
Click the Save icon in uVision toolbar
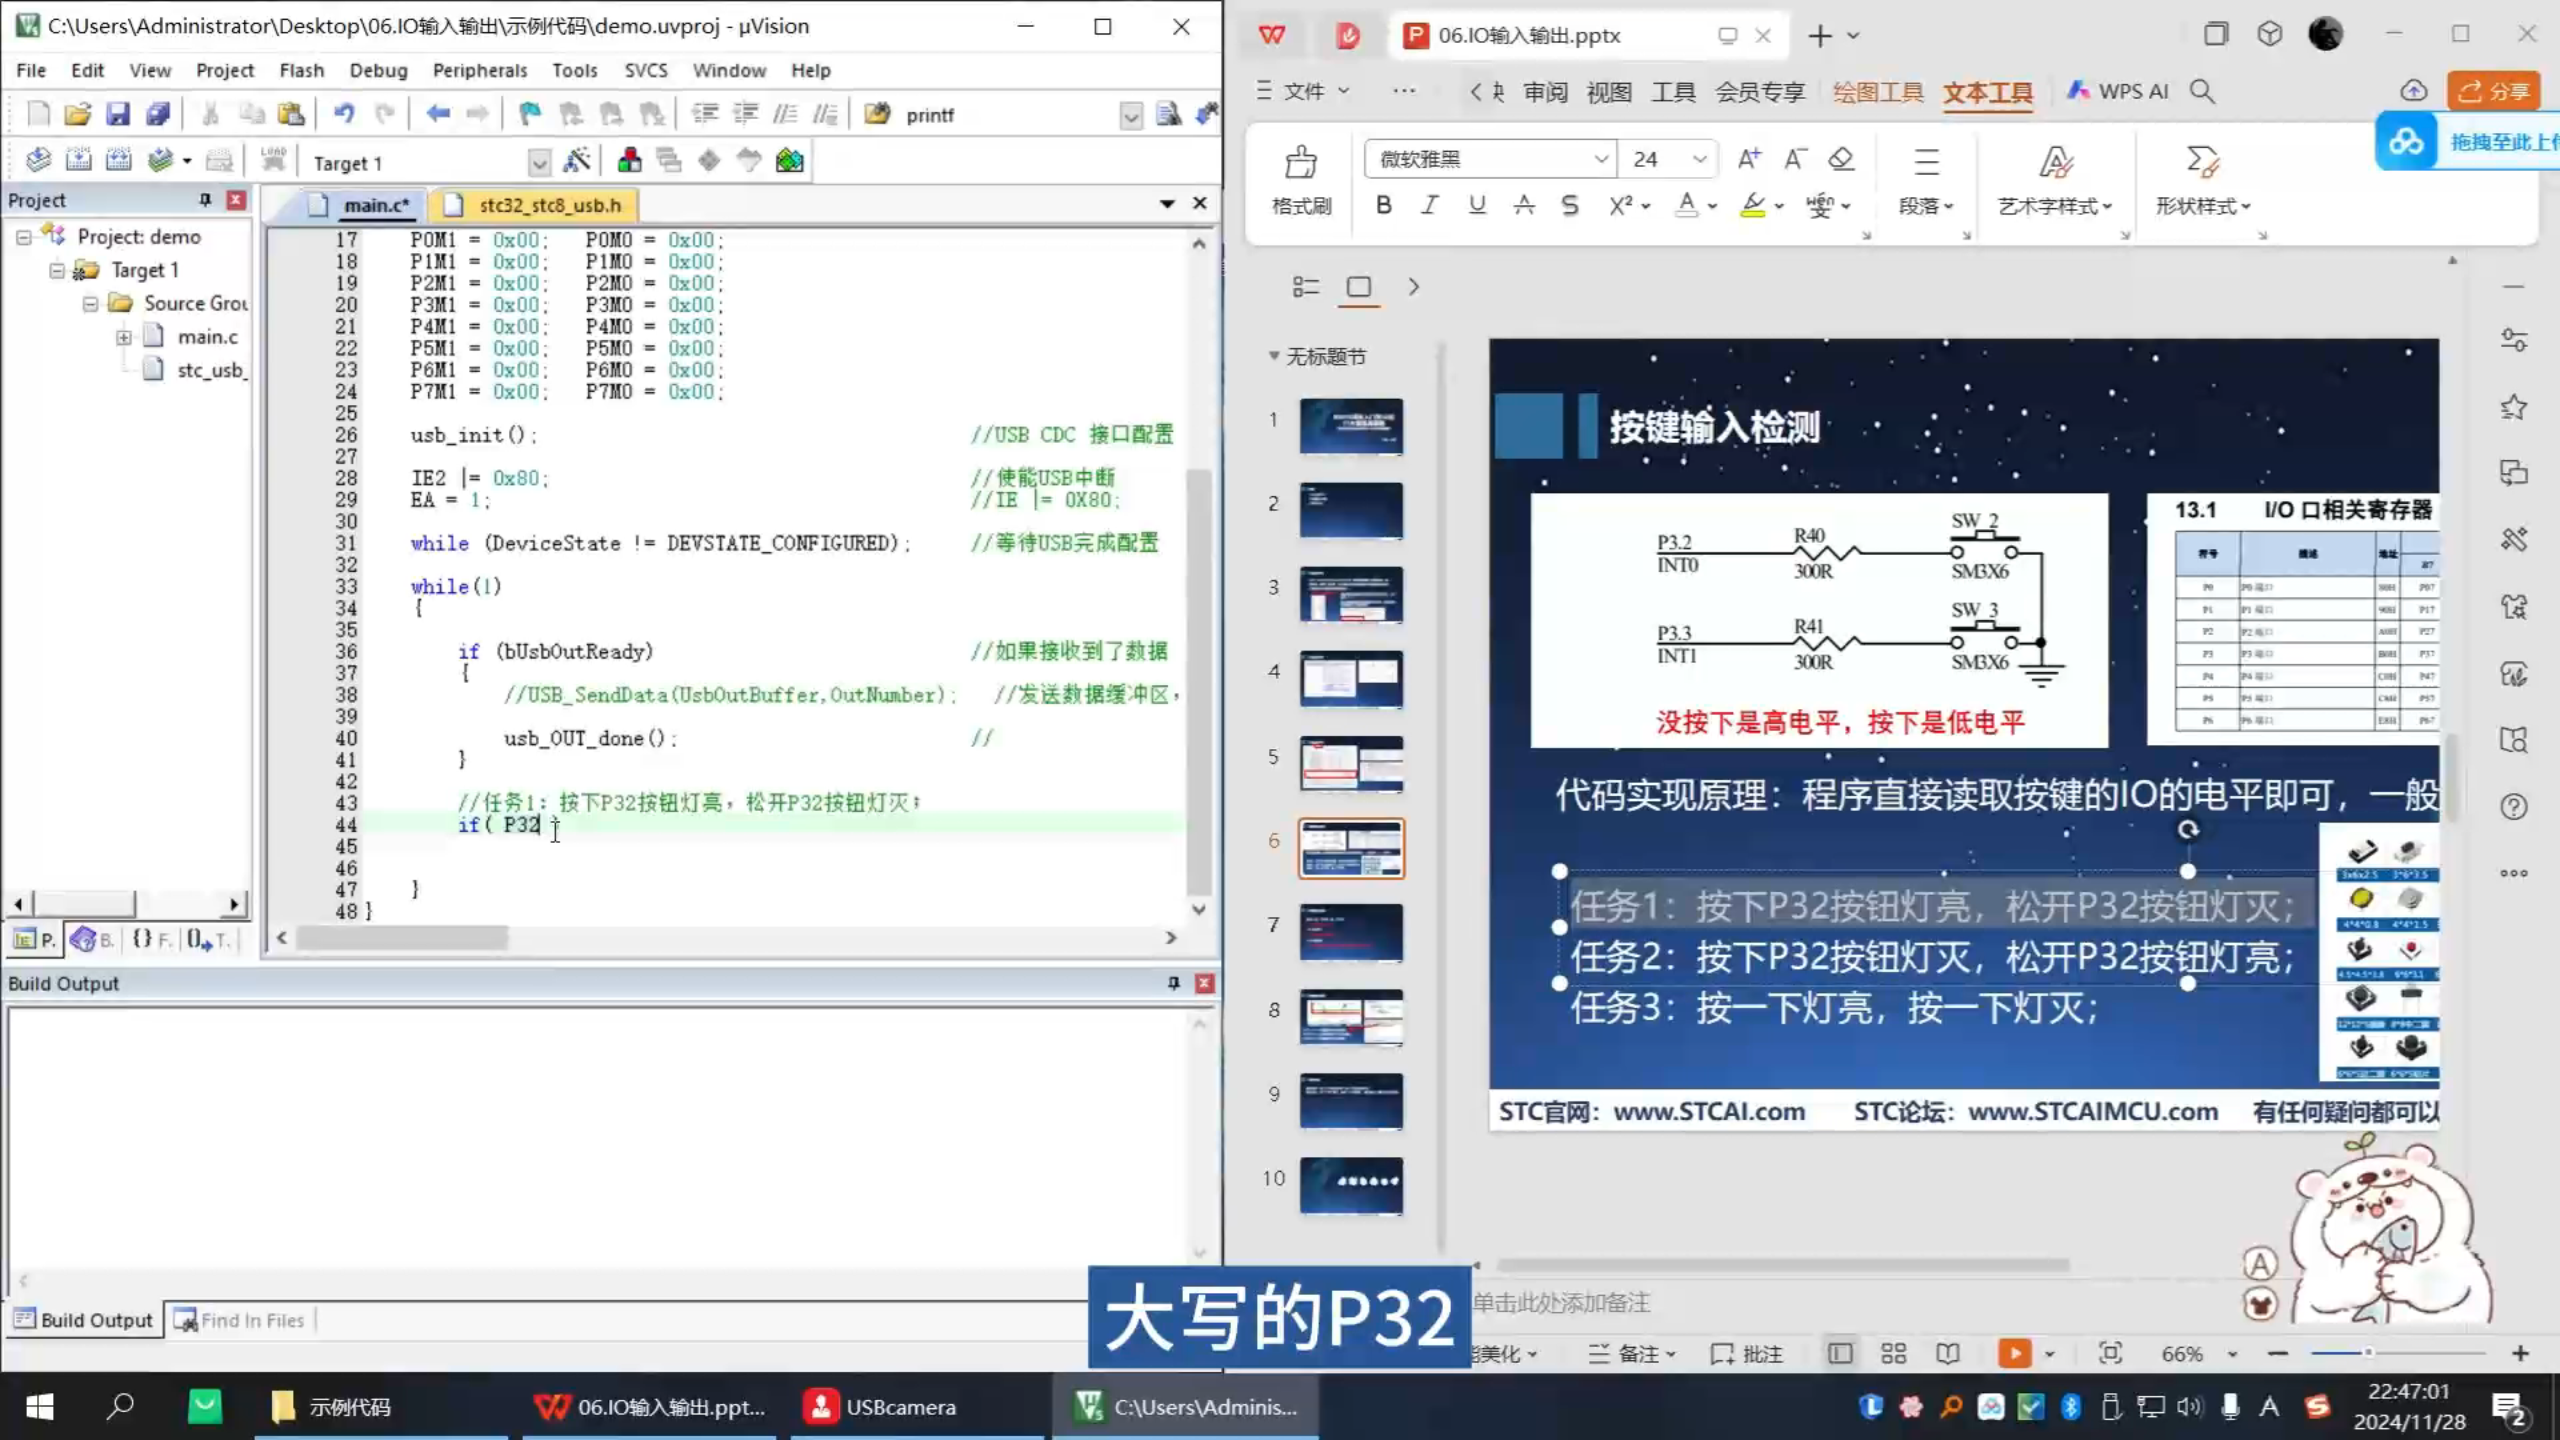pyautogui.click(x=118, y=114)
